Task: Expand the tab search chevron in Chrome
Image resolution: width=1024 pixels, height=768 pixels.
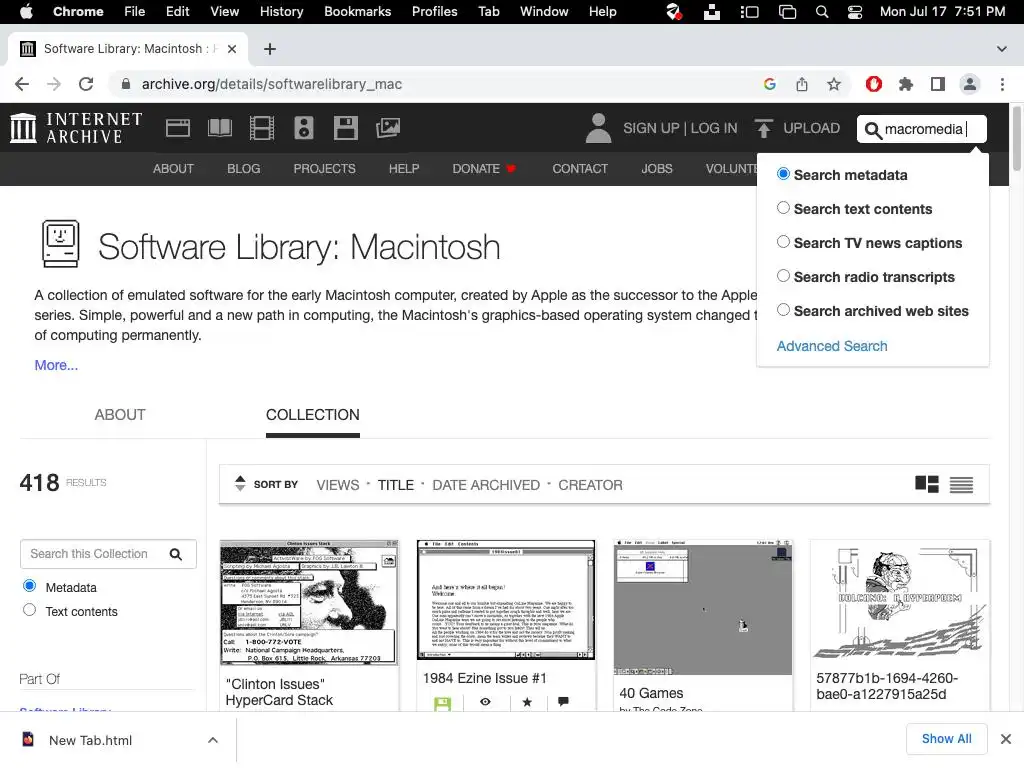Action: point(1002,49)
